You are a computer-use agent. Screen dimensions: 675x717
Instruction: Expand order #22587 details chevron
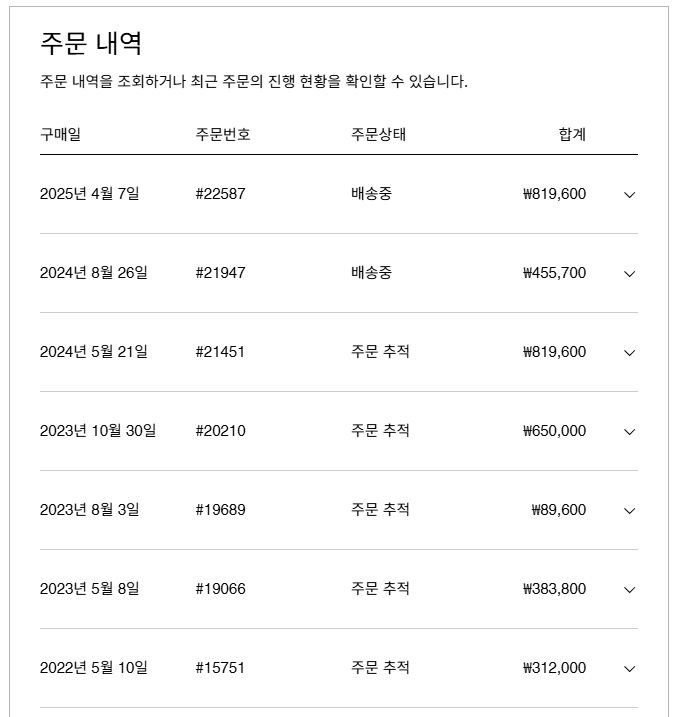pos(629,195)
